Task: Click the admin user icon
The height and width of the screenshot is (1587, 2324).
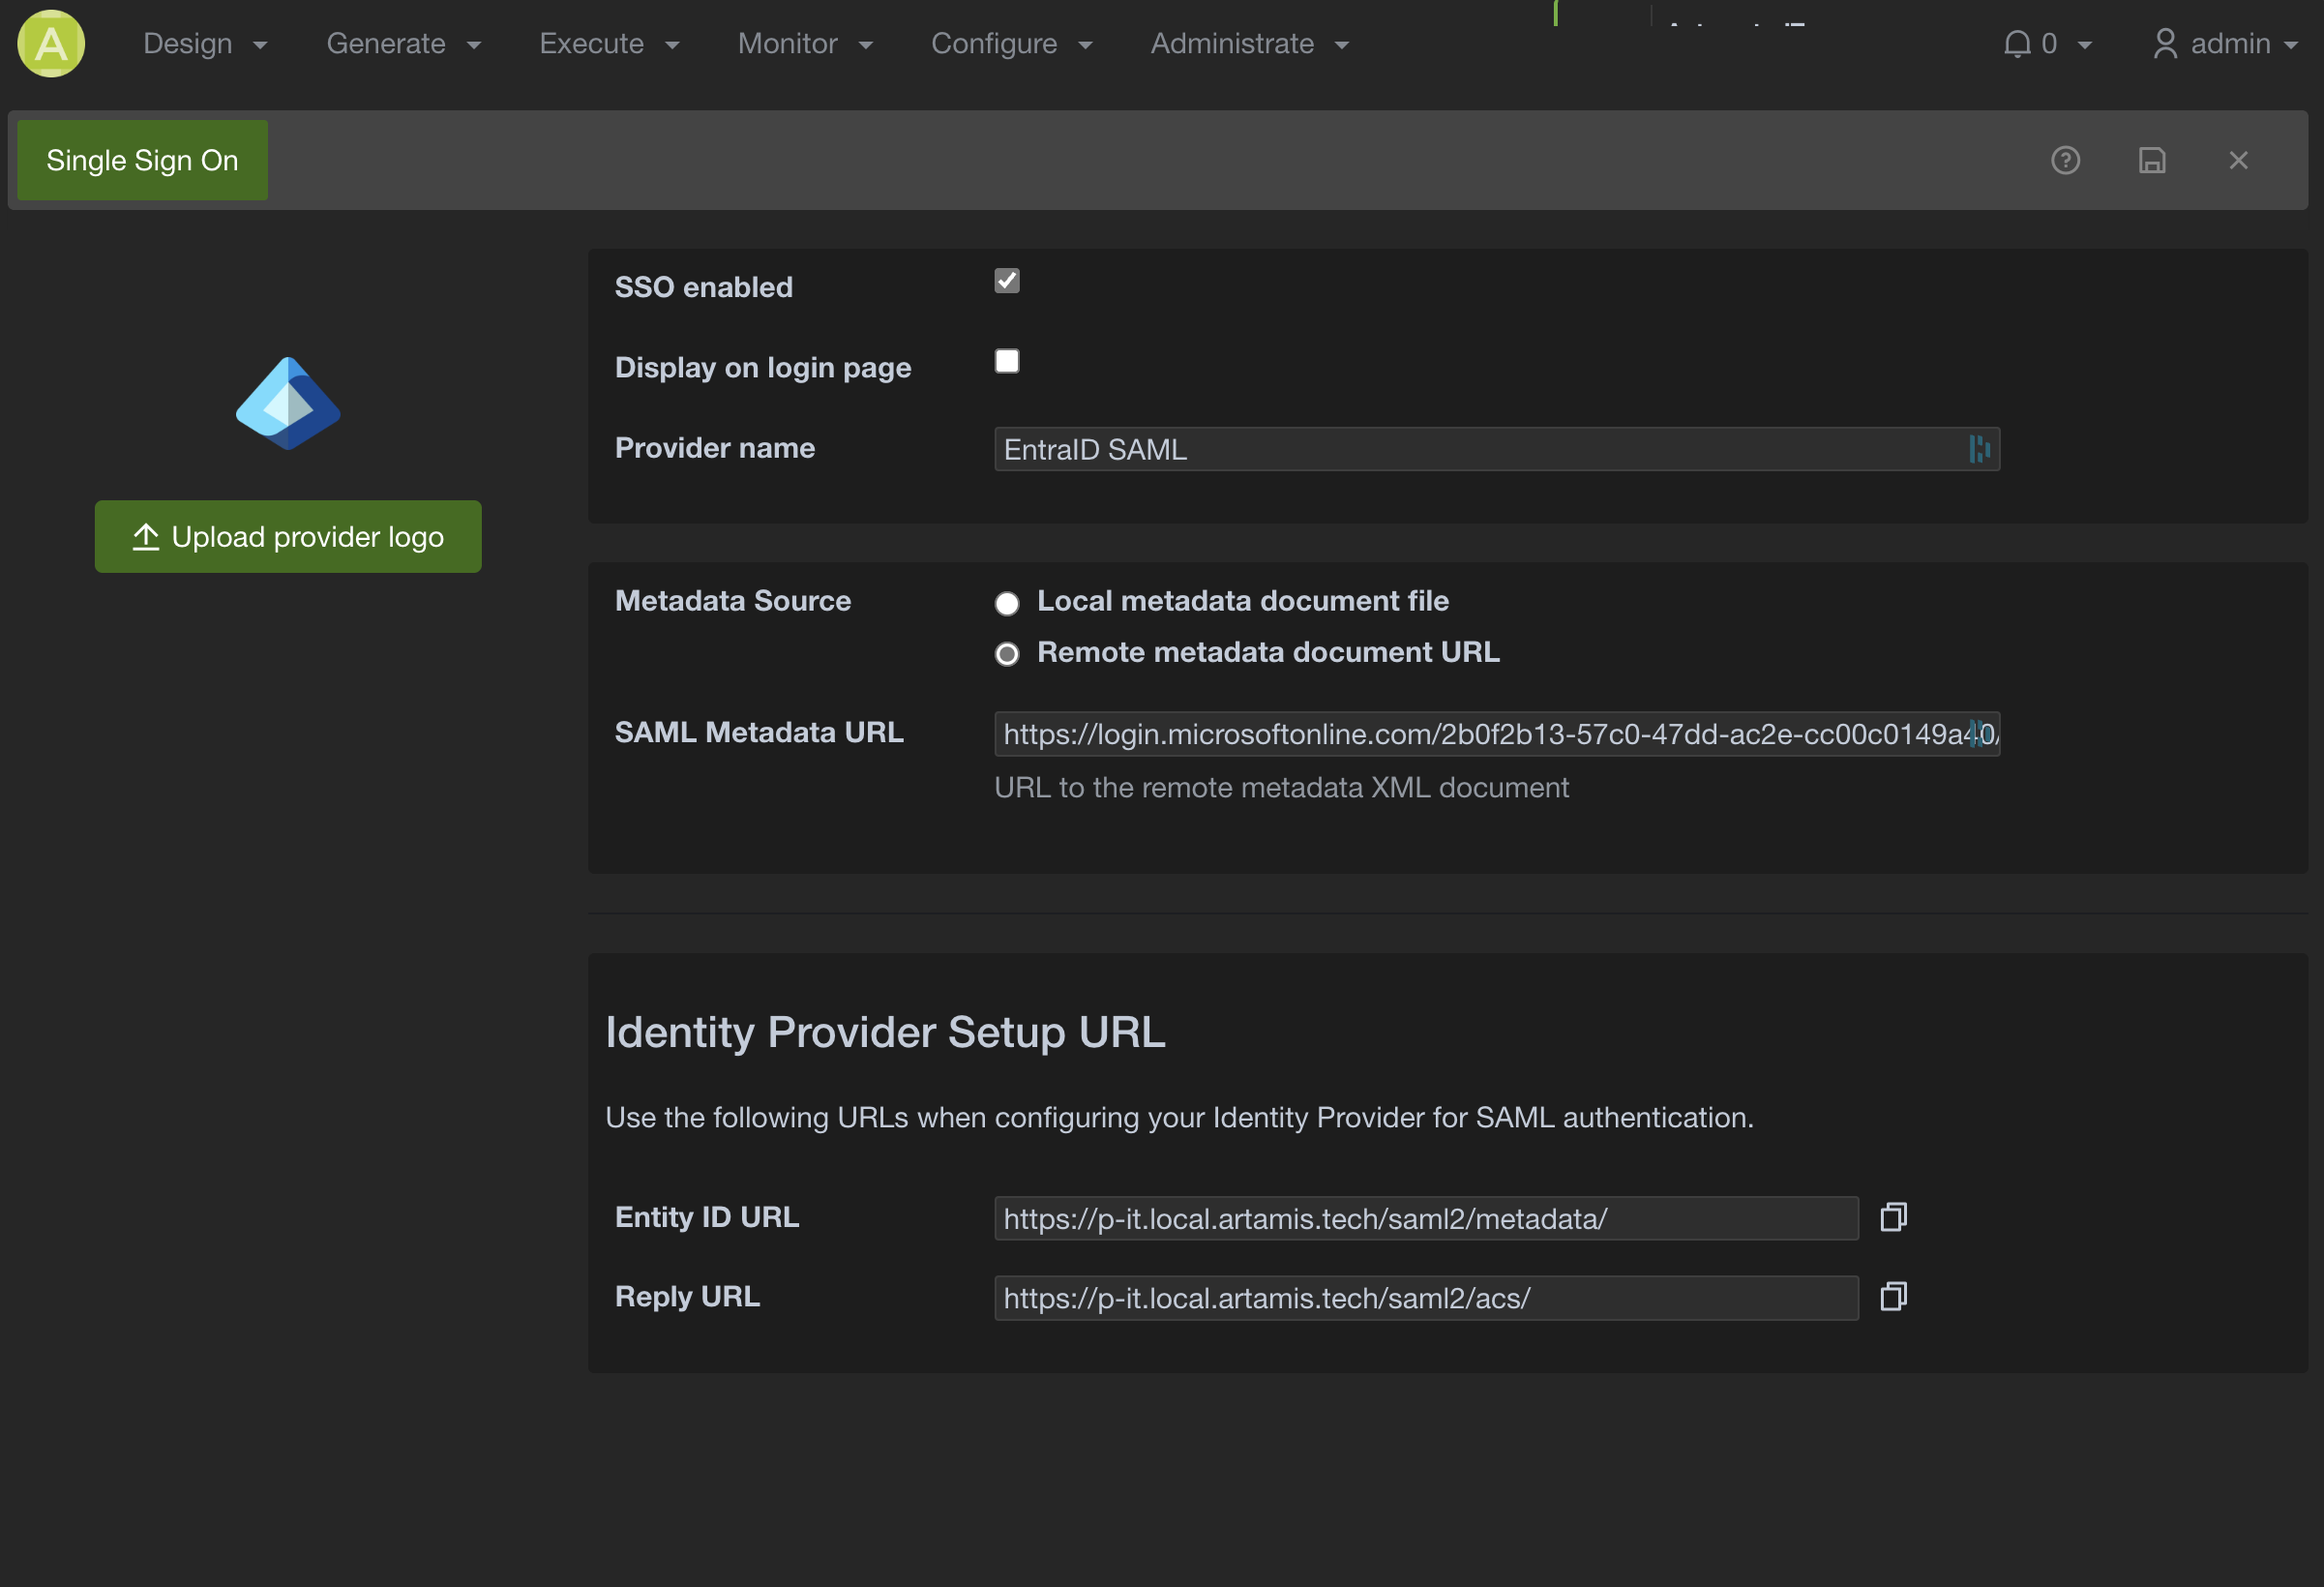Action: click(x=2165, y=44)
